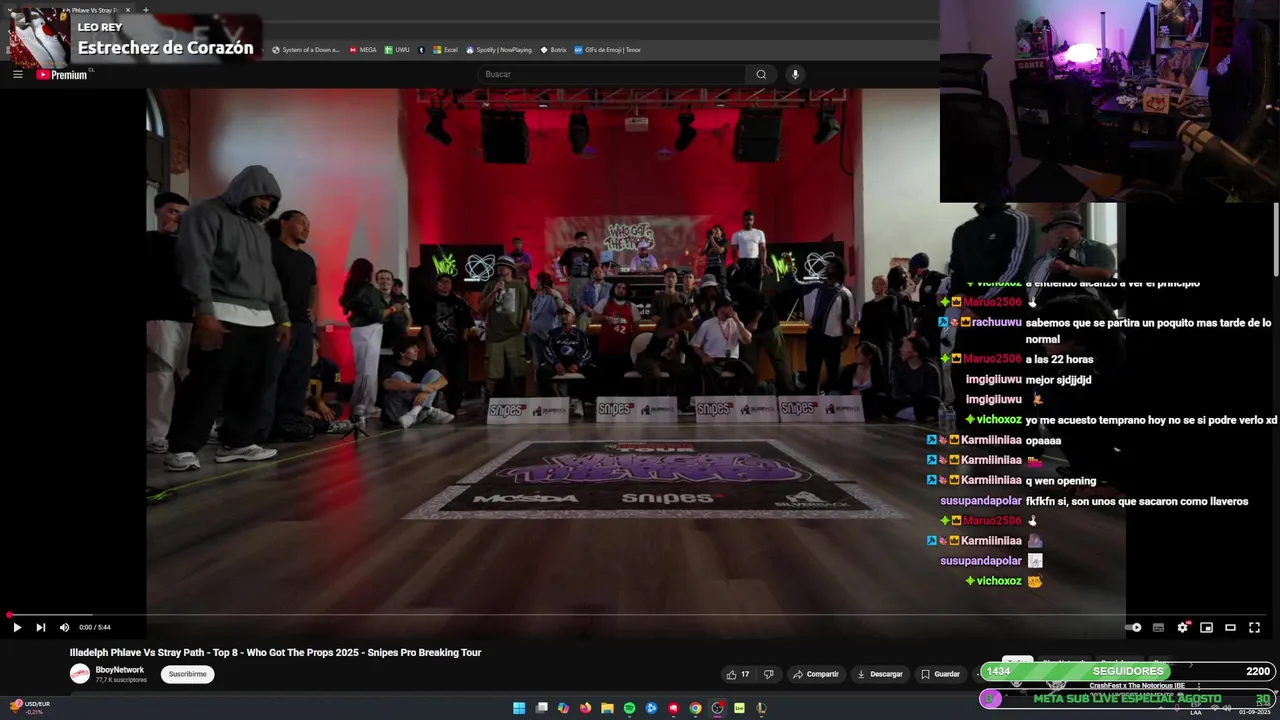
Task: Click the Guardar save button
Action: [x=940, y=674]
